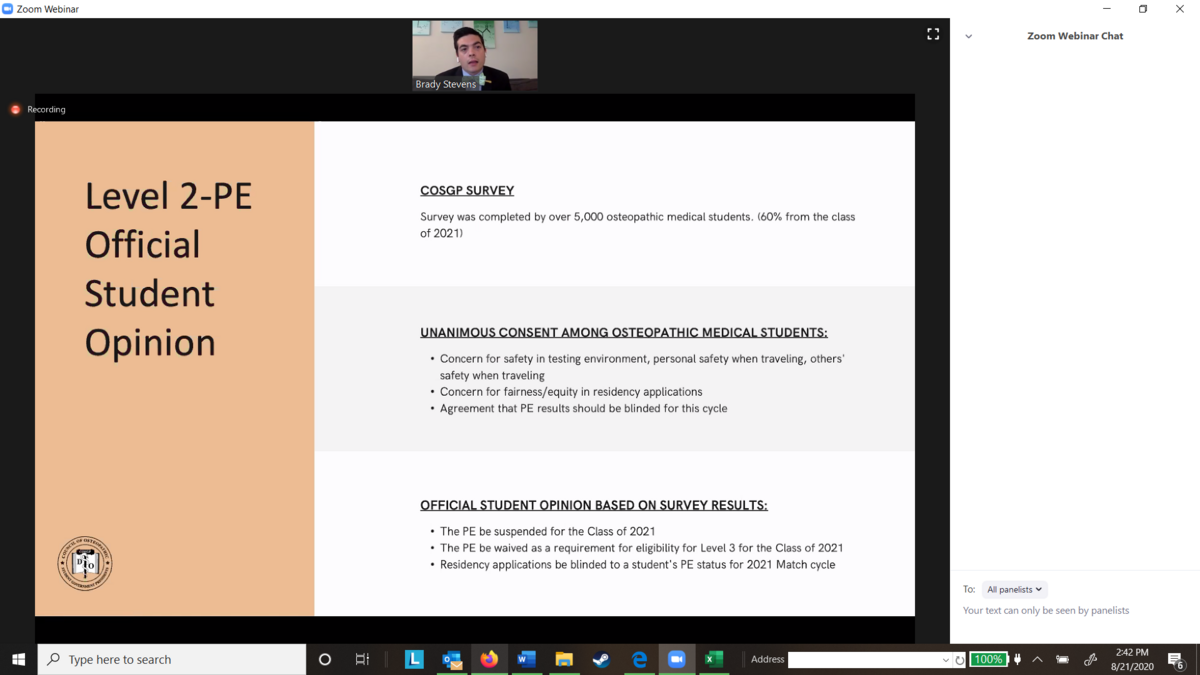Open Cortana from the taskbar
Viewport: 1200px width, 675px height.
(324, 659)
